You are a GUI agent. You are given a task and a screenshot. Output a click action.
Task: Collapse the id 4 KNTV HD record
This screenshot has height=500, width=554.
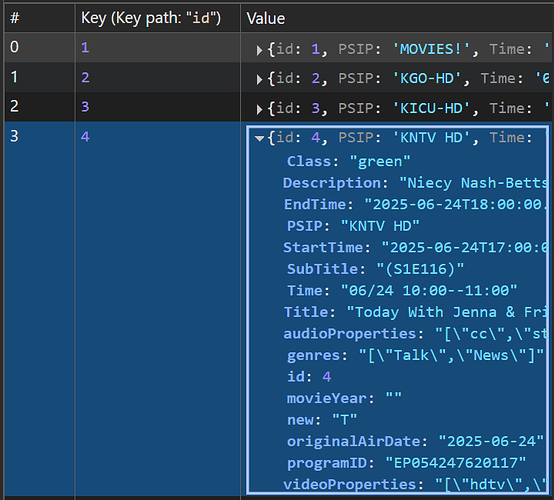click(259, 138)
